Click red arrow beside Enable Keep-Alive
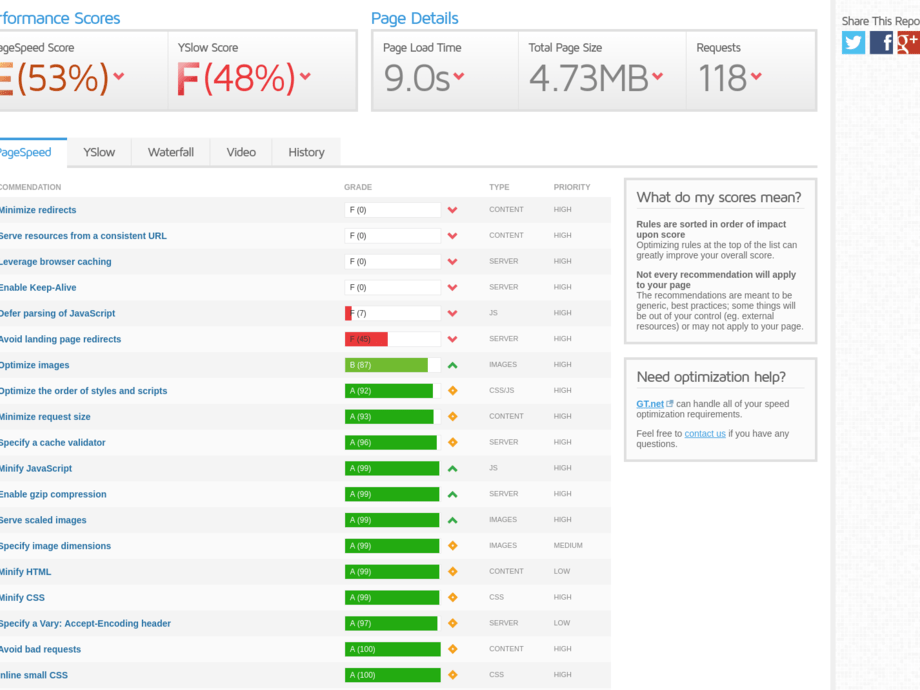 [452, 288]
